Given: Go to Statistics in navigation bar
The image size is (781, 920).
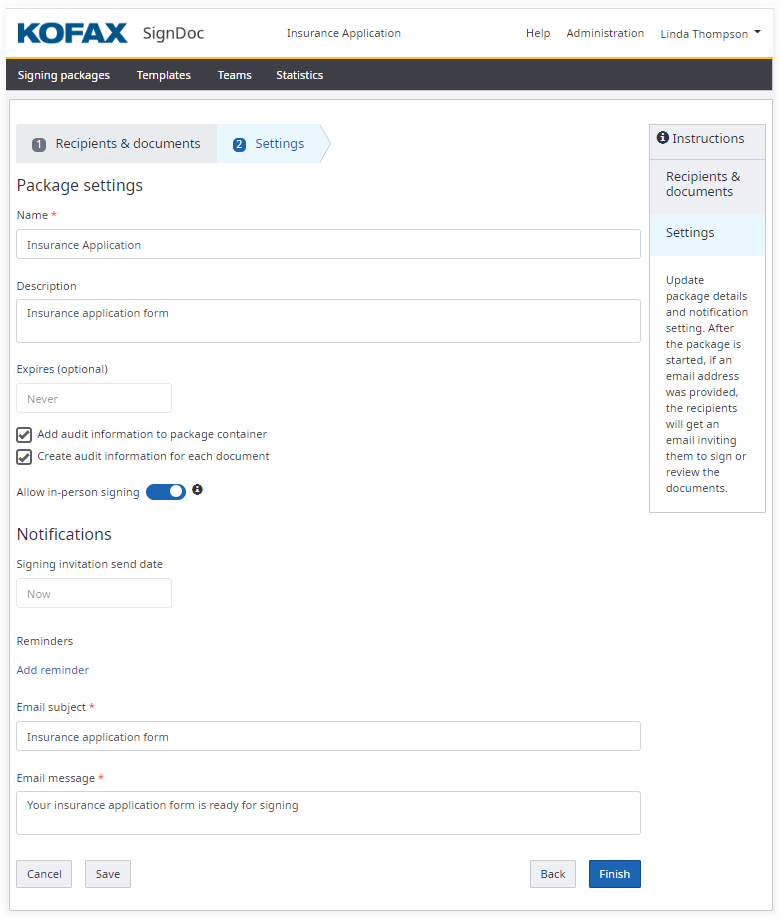Looking at the screenshot, I should 300,75.
